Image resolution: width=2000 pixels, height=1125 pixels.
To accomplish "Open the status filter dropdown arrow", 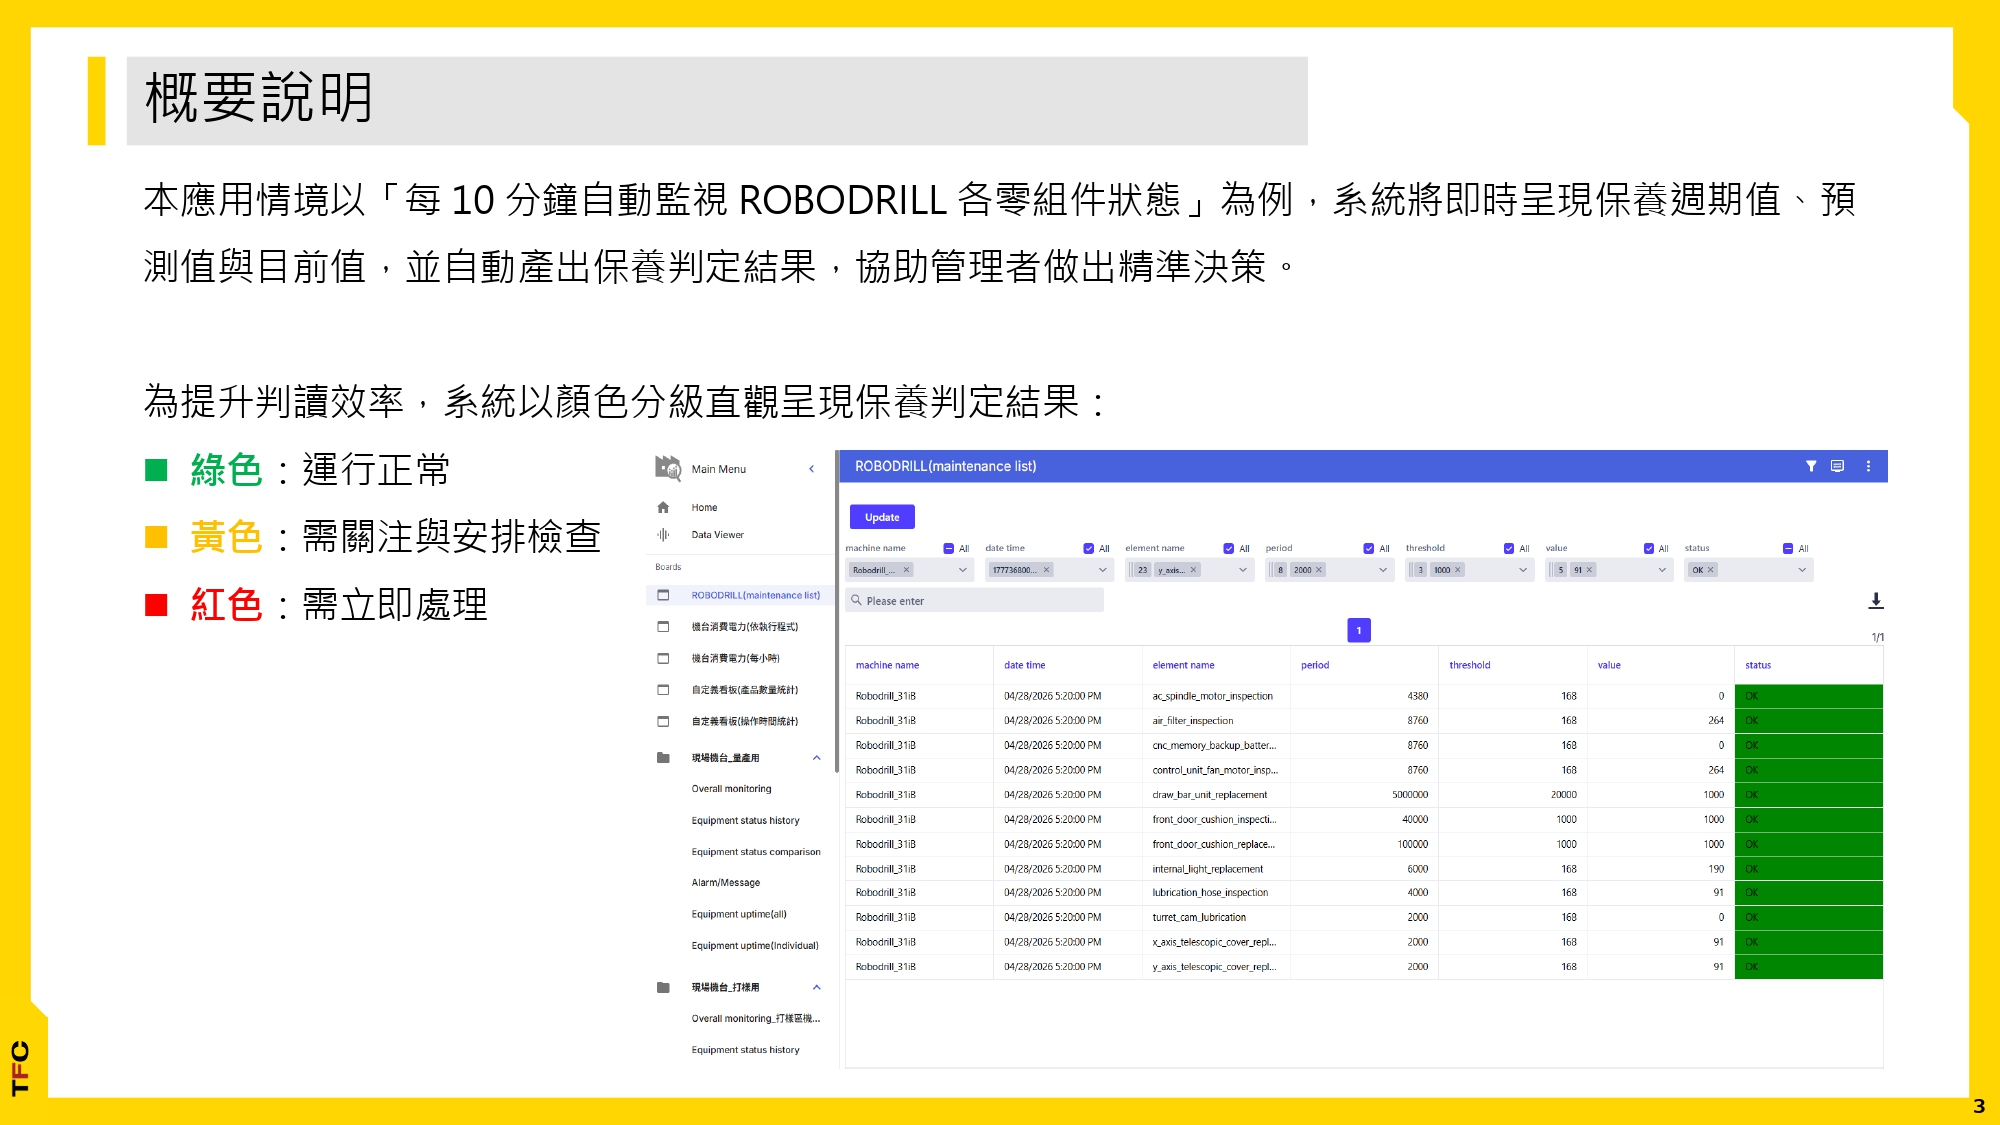I will [1802, 570].
